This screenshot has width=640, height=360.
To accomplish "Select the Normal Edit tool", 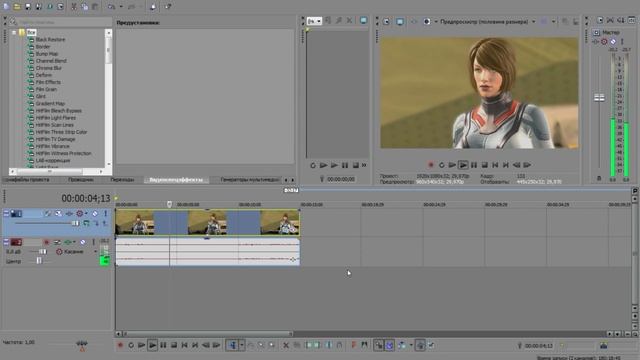I will click(232, 345).
